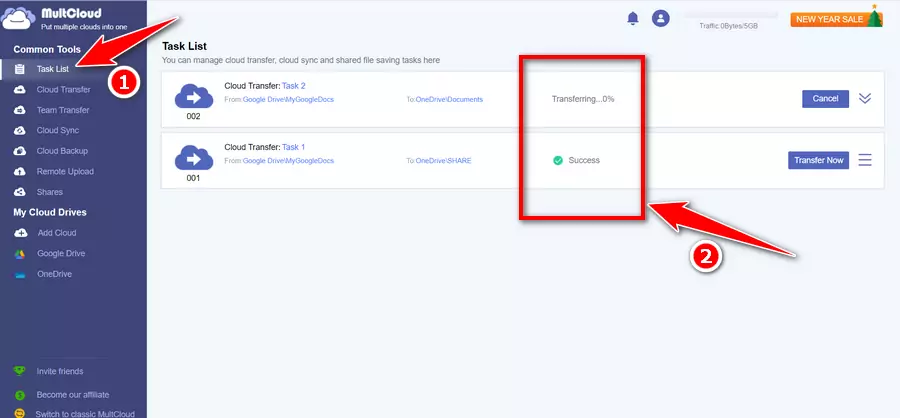Screen dimensions: 900x418
Task: Click the Team Transfer sidebar icon
Action: tap(20, 110)
